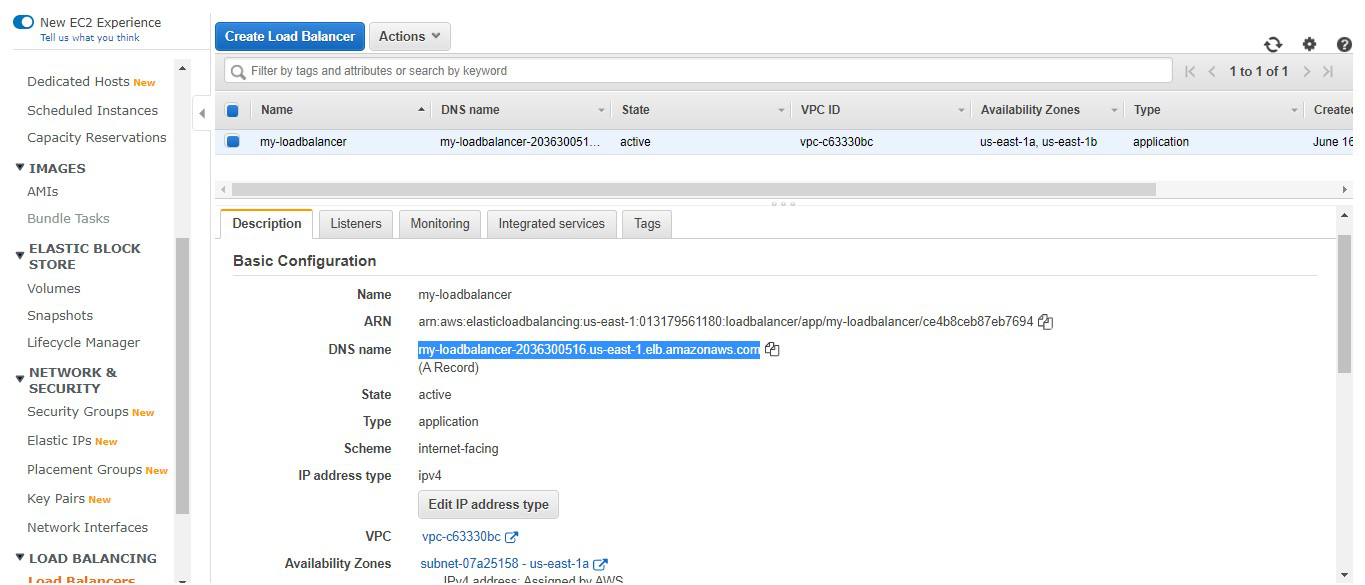Go to previous page of results
1365x585 pixels.
coord(1212,71)
